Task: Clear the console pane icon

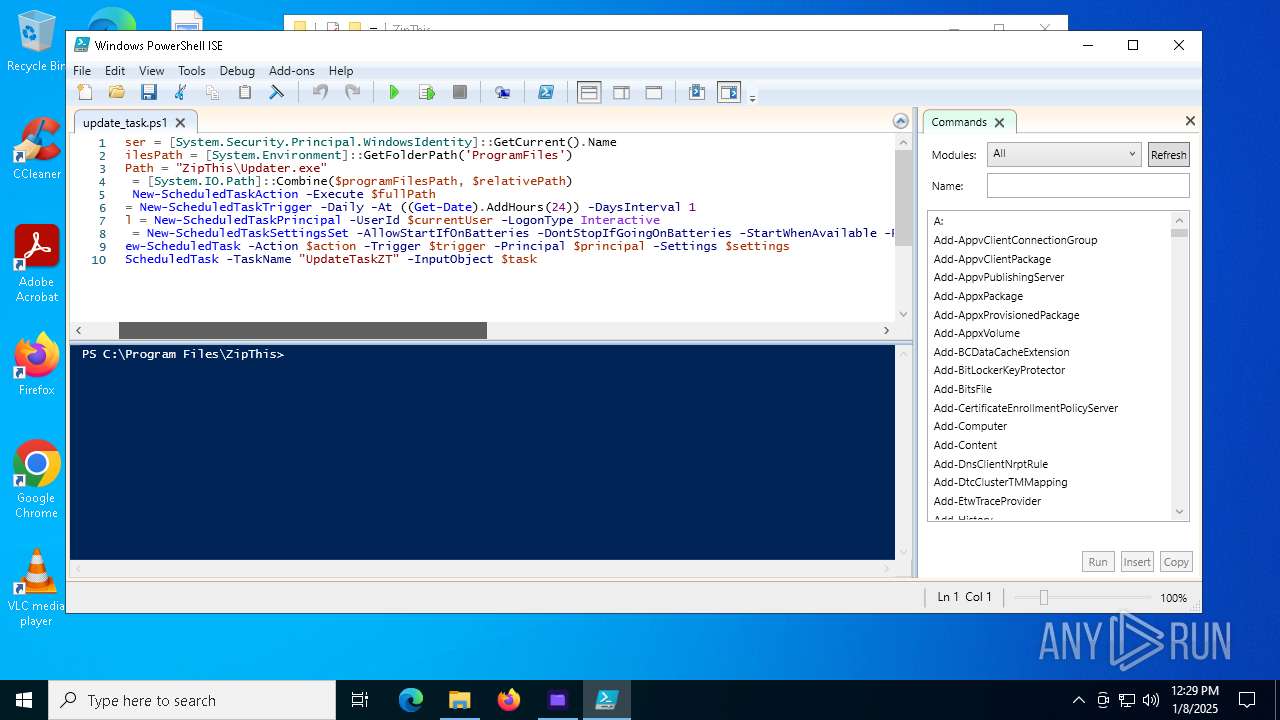Action: [x=277, y=92]
